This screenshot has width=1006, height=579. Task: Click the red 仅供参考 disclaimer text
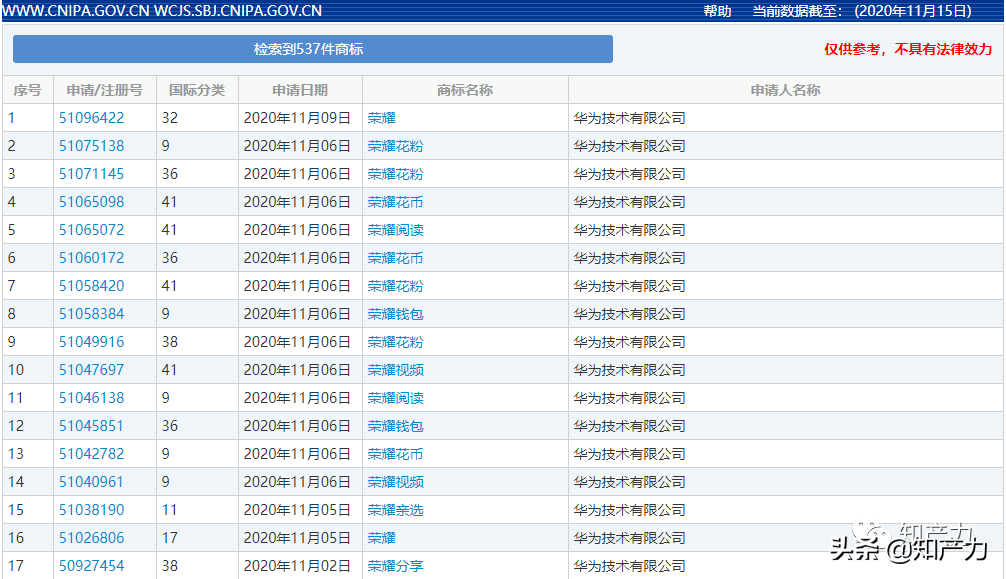coord(908,49)
